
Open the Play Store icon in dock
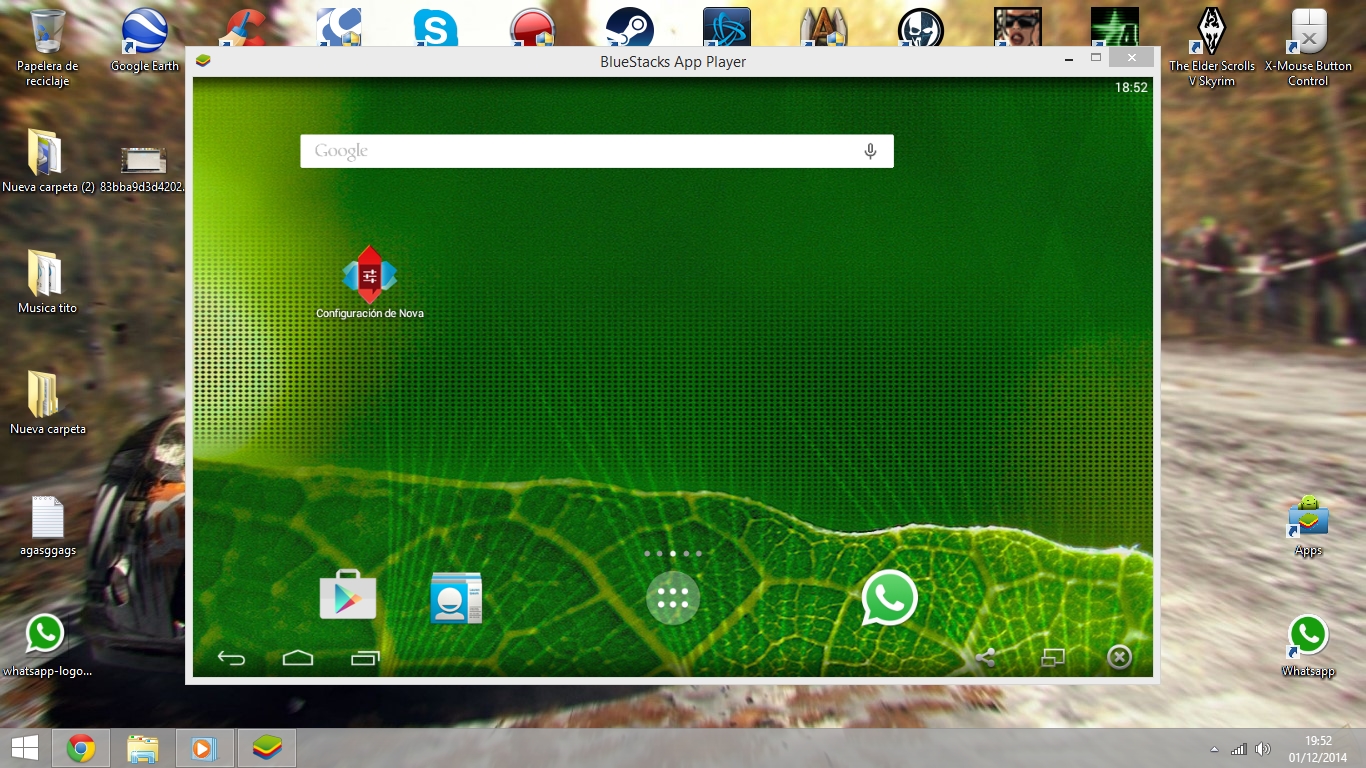tap(347, 596)
